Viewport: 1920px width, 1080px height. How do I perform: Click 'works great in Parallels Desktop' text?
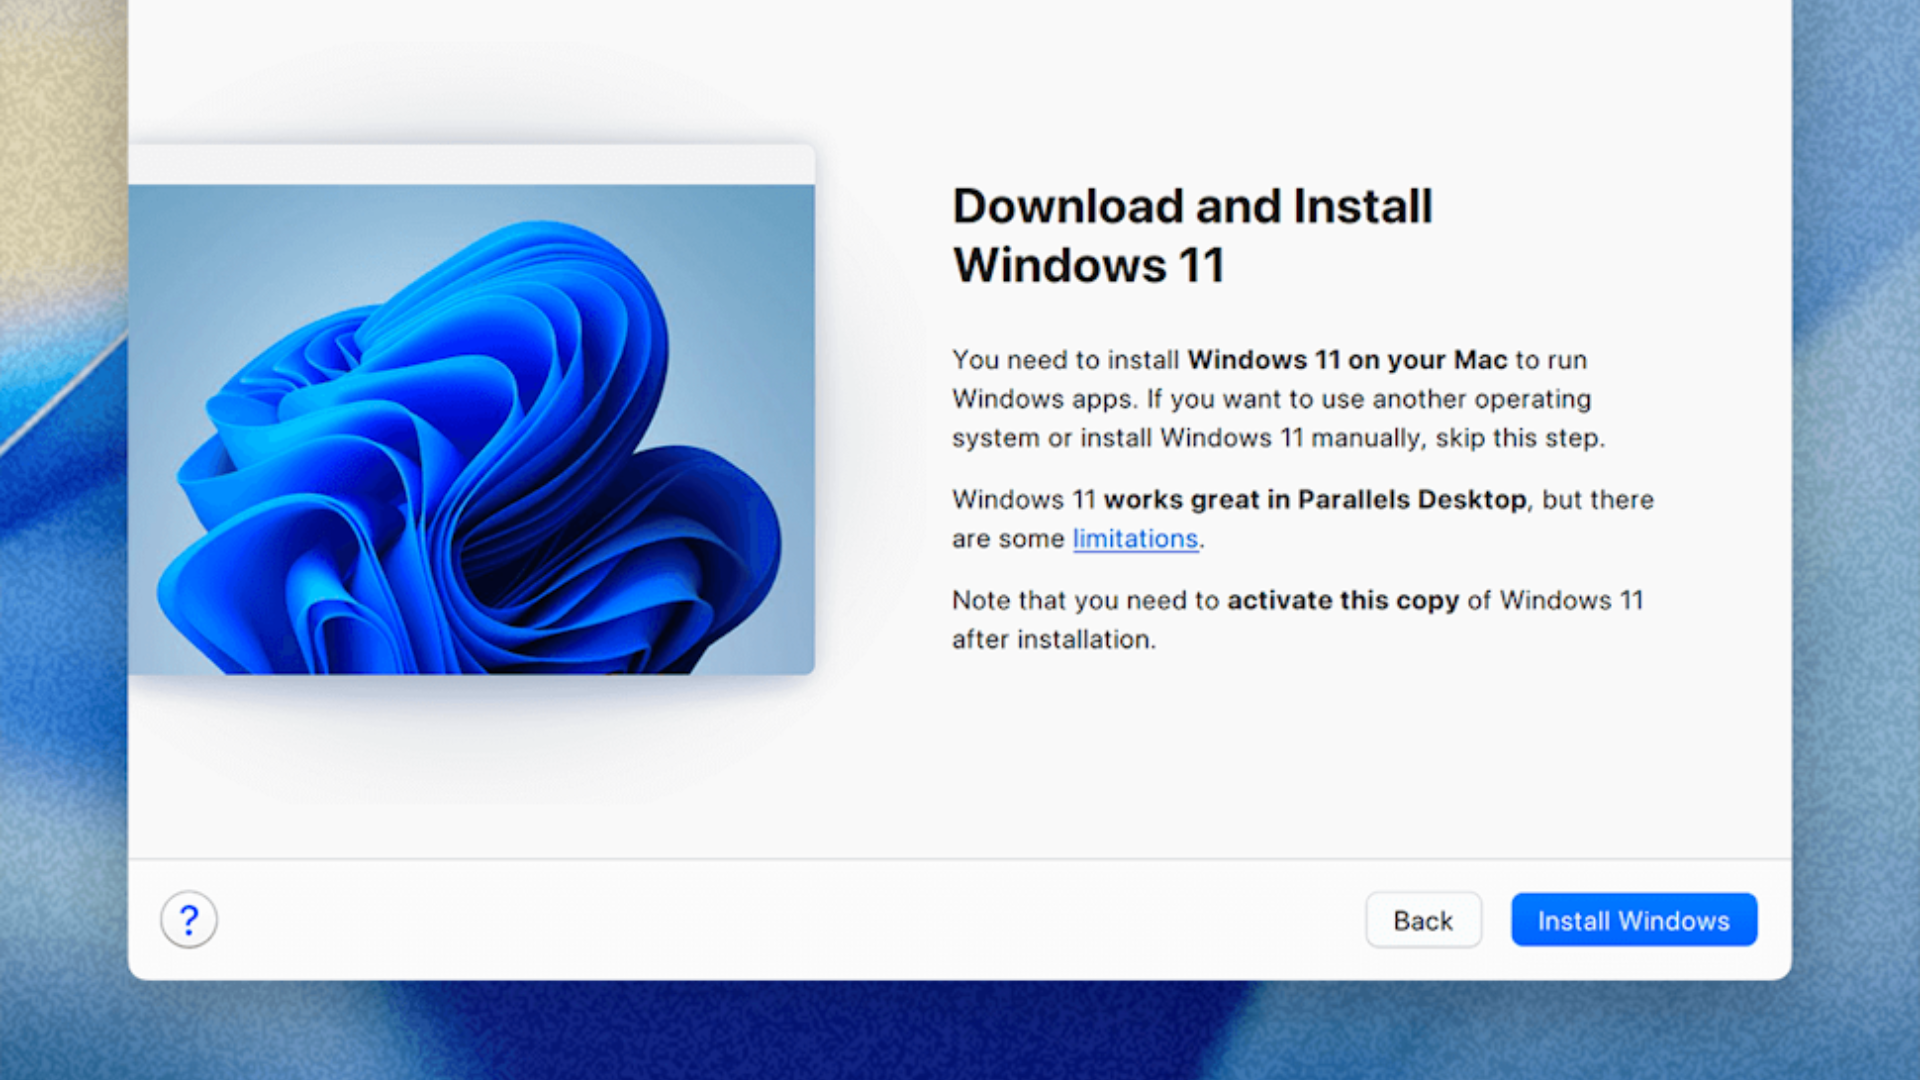point(1315,500)
